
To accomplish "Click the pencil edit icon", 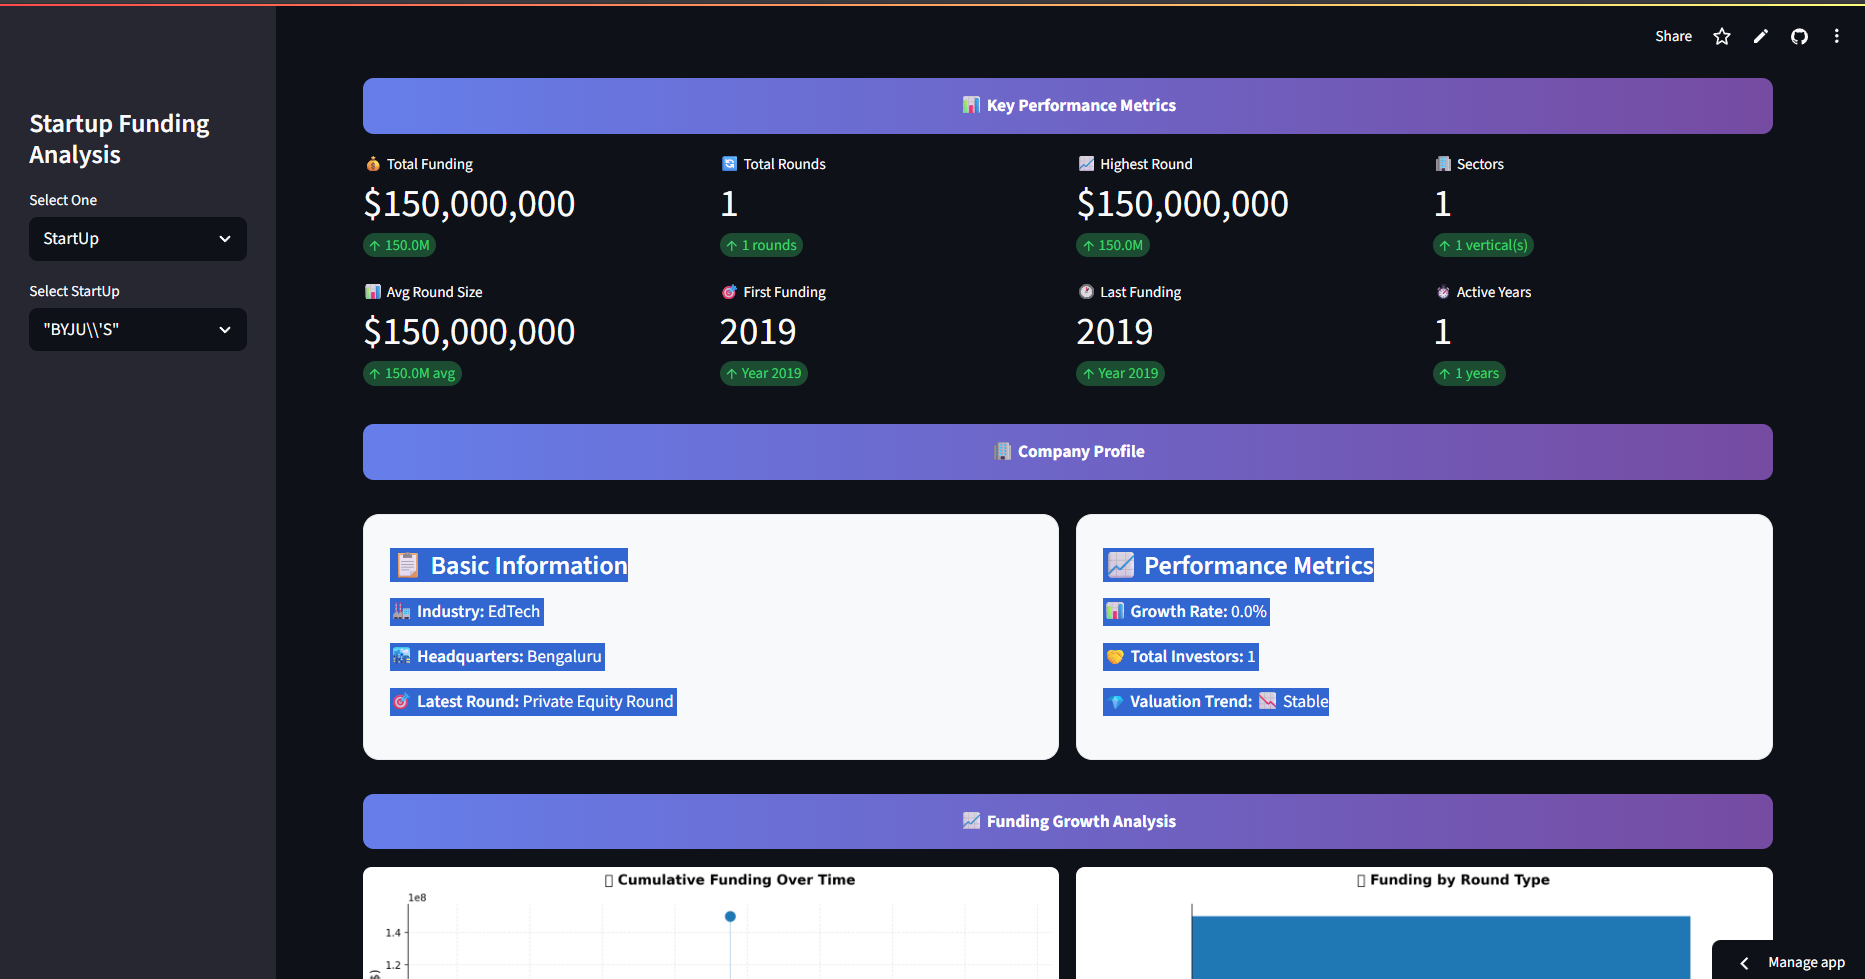I will tap(1760, 37).
